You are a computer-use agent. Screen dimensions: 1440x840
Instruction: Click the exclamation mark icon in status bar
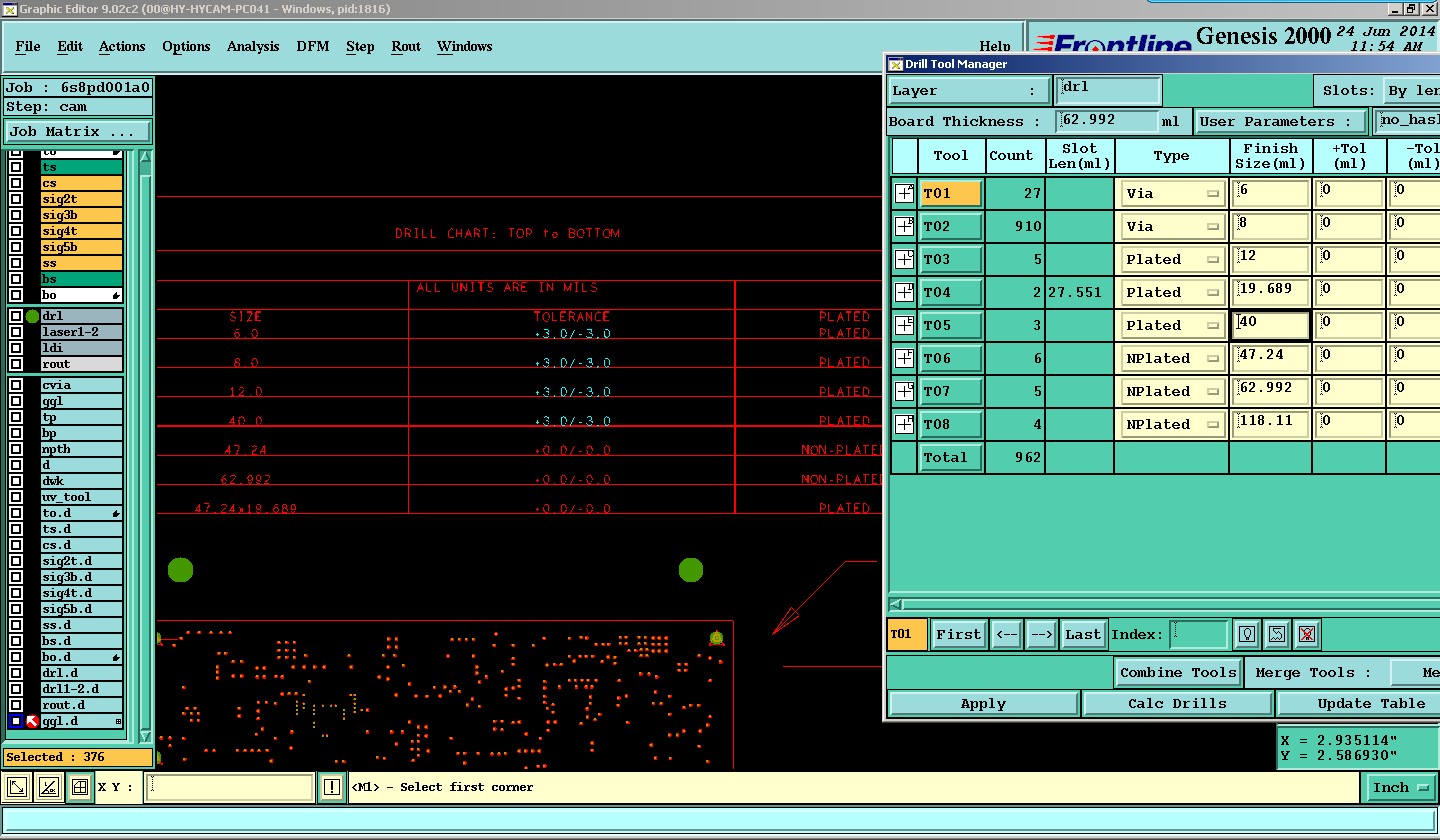pos(332,788)
